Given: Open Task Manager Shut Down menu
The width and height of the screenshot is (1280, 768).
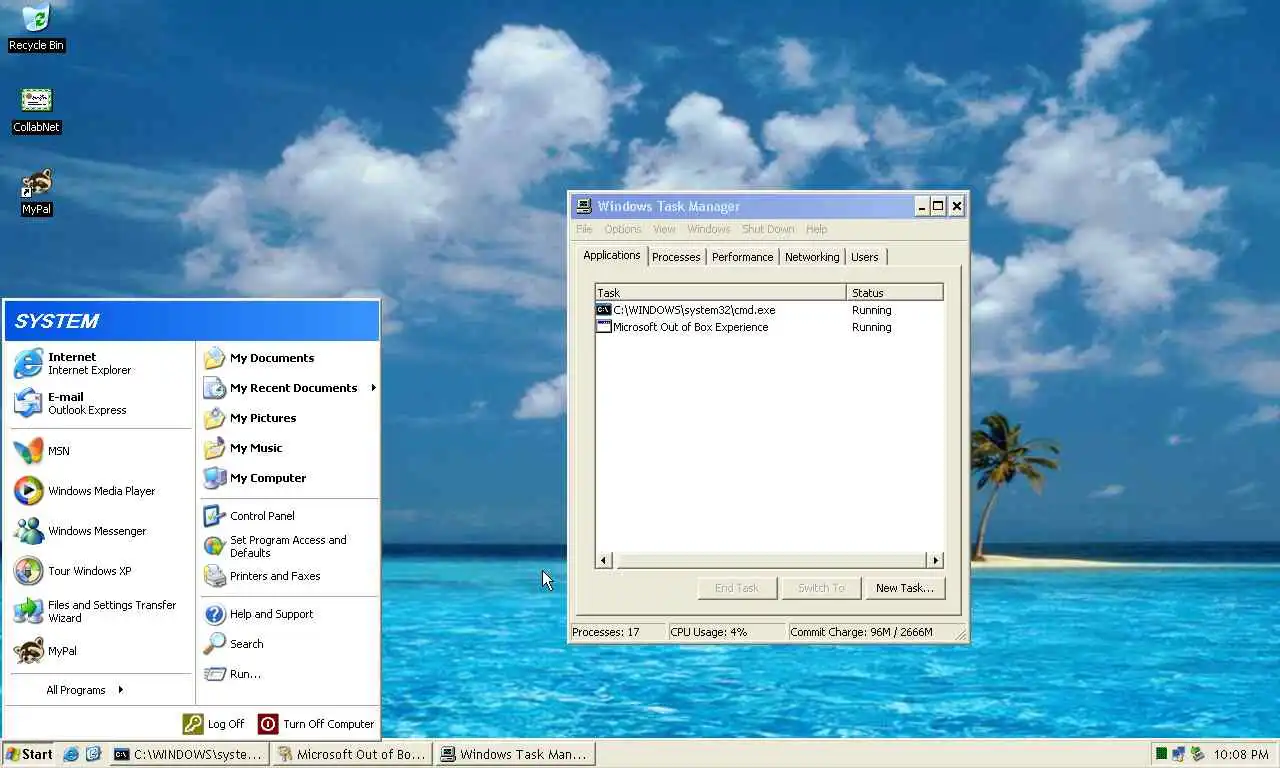Looking at the screenshot, I should click(768, 229).
